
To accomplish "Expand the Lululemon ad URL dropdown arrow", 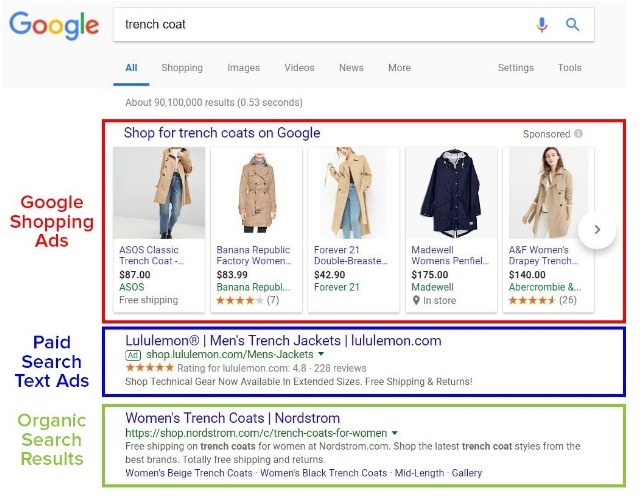I will (321, 354).
